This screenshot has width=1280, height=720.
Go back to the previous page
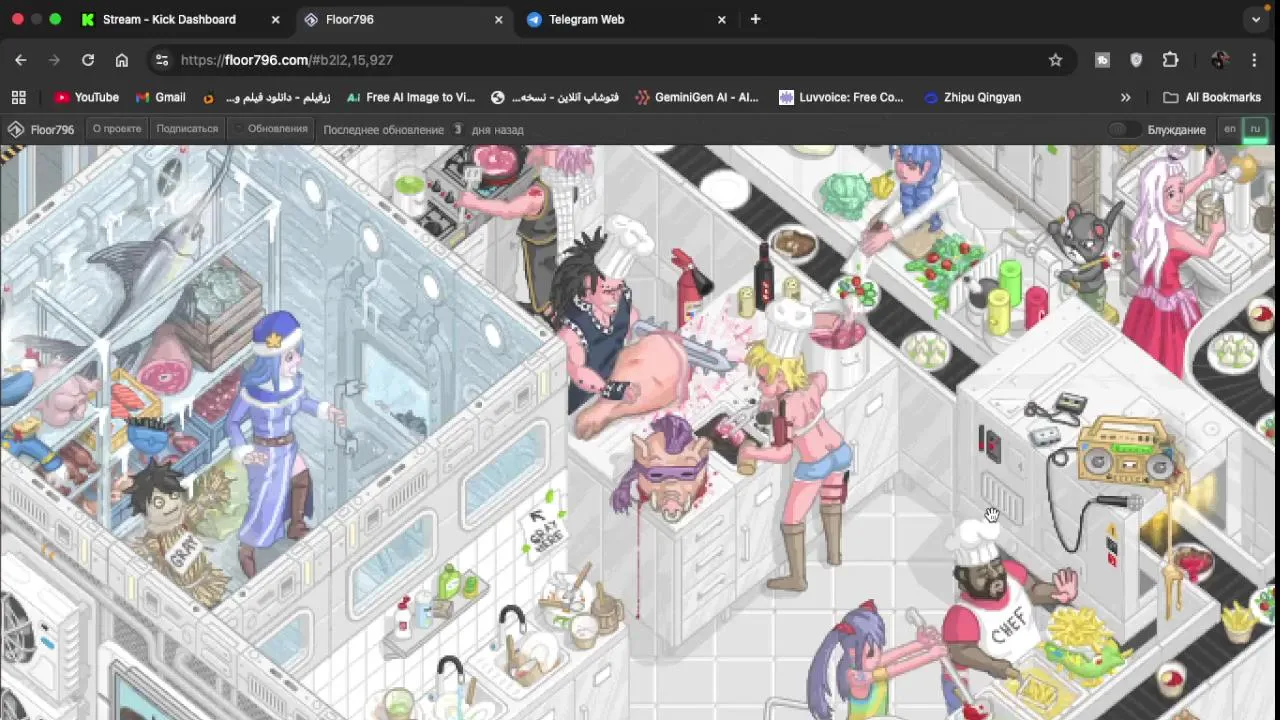tap(21, 60)
